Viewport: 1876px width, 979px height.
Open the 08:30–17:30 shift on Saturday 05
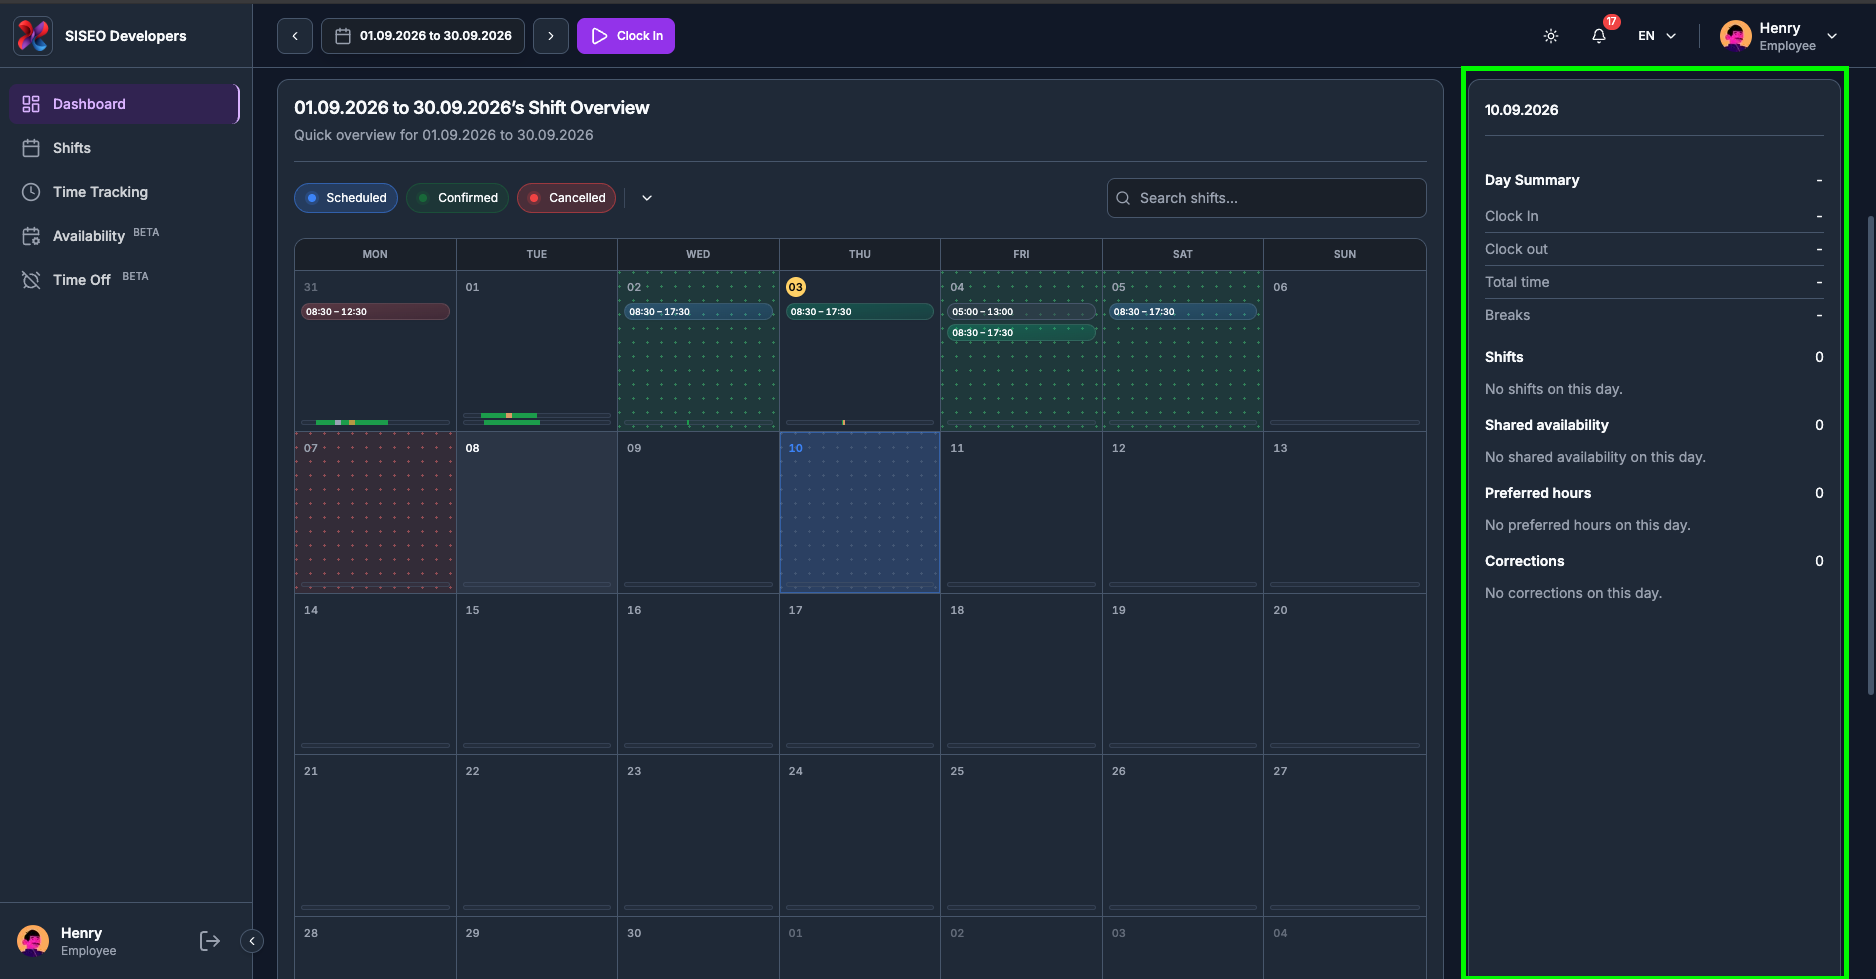coord(1183,312)
